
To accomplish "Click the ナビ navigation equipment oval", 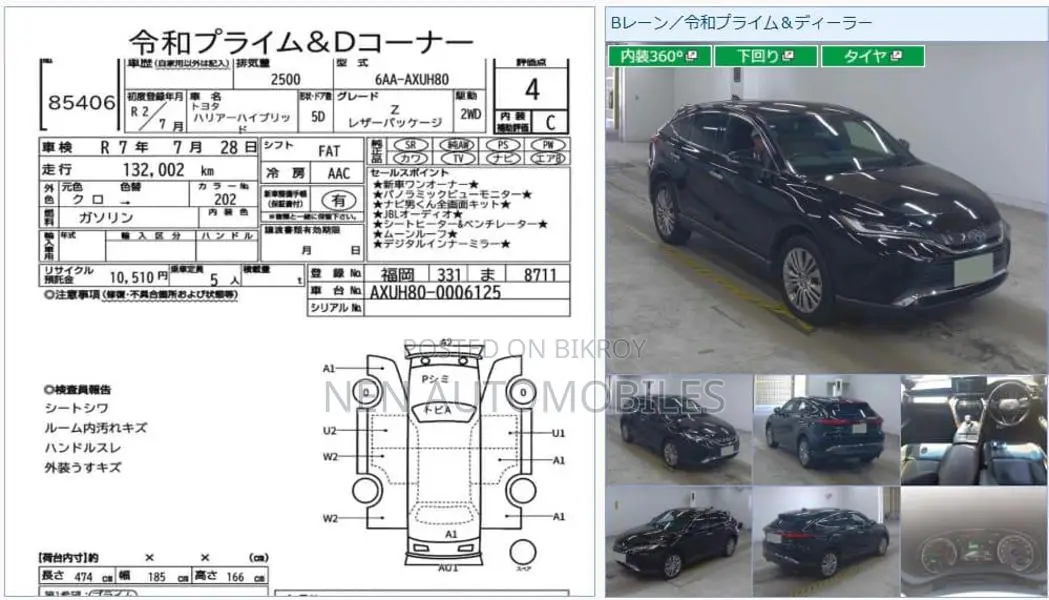I will click(x=503, y=159).
